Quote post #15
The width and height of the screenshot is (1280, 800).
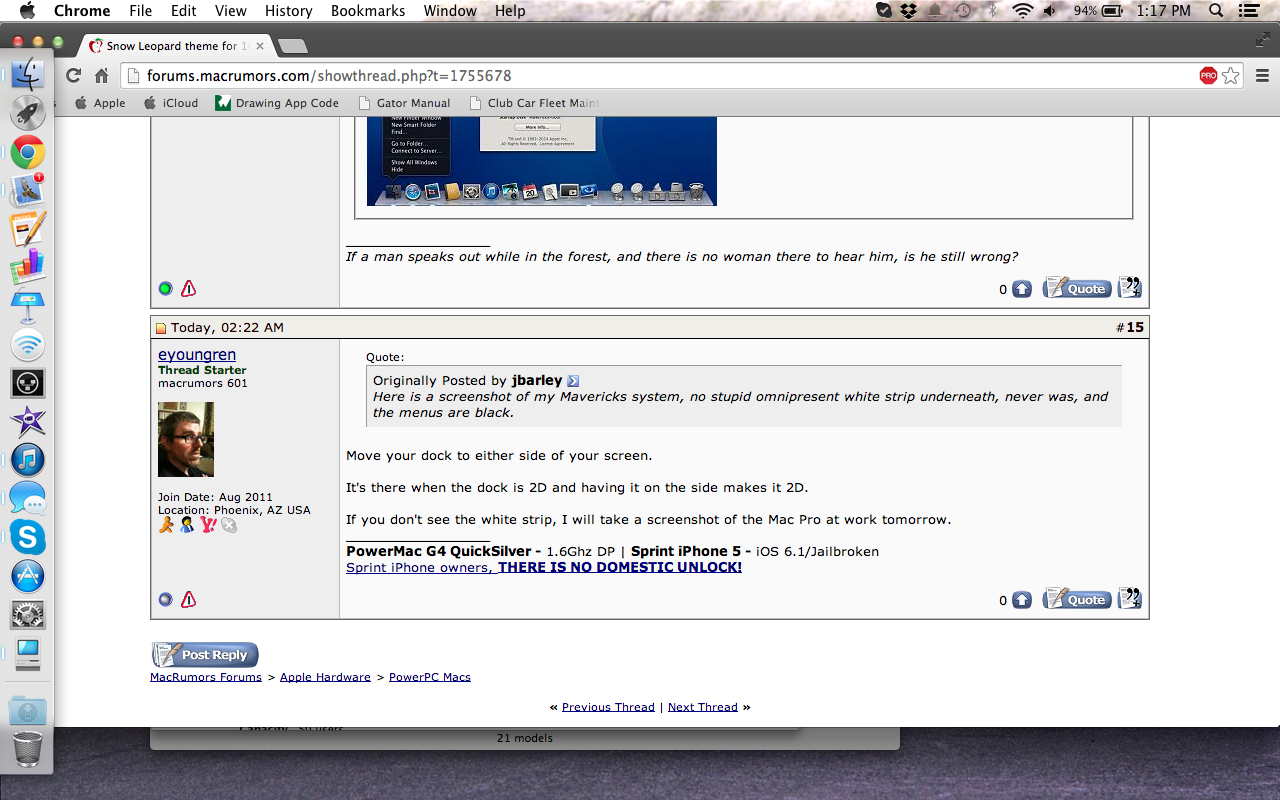(1077, 599)
